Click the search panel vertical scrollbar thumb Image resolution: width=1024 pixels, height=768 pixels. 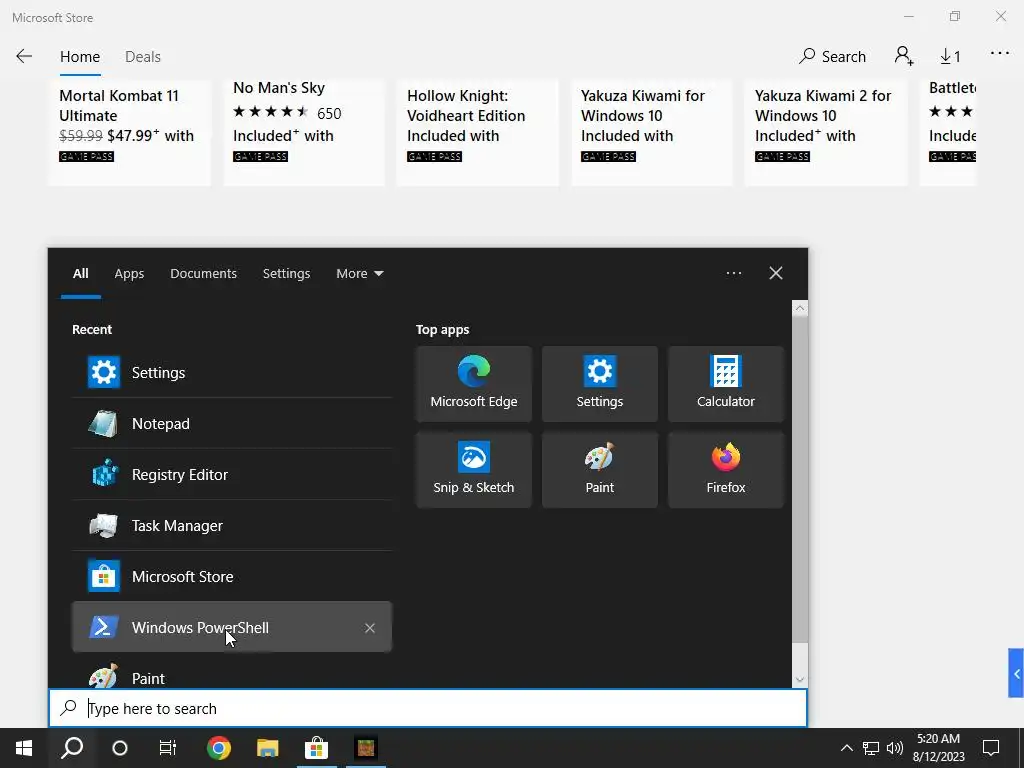pyautogui.click(x=799, y=480)
